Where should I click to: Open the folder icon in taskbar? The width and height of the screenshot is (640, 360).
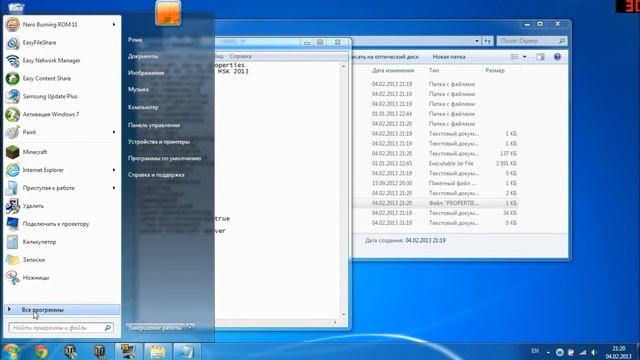point(157,351)
